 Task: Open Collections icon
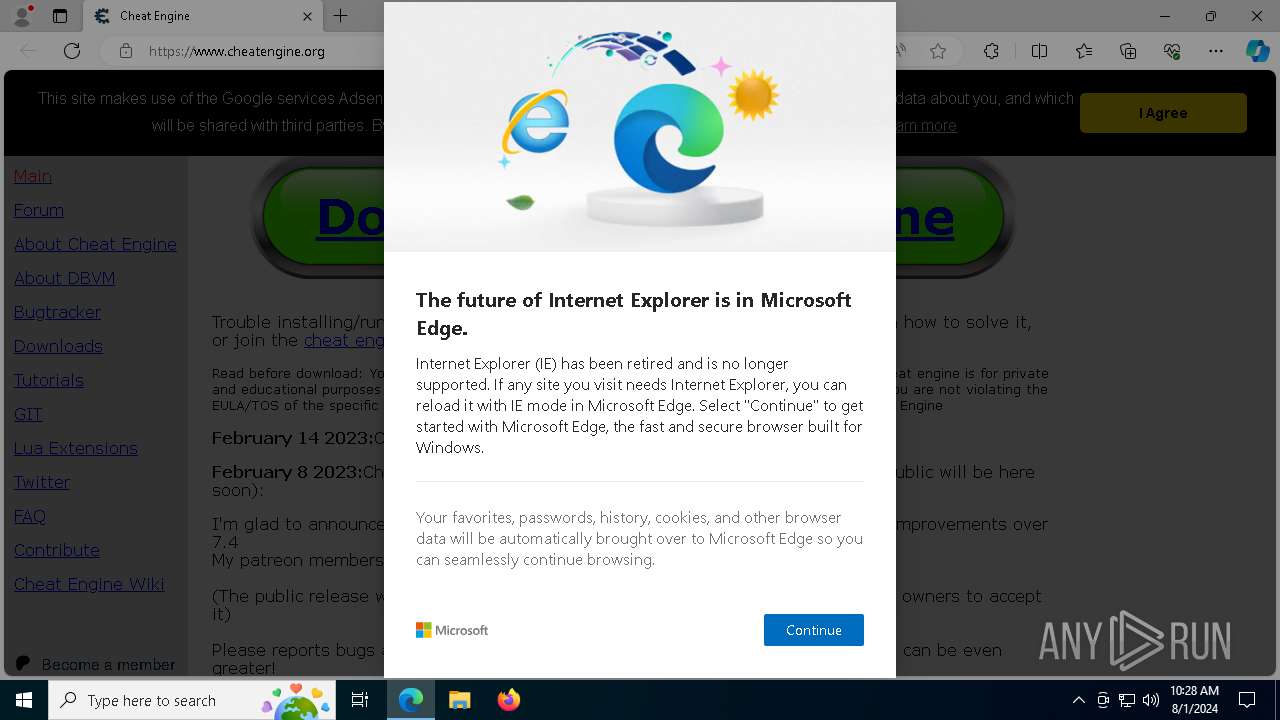[1128, 51]
